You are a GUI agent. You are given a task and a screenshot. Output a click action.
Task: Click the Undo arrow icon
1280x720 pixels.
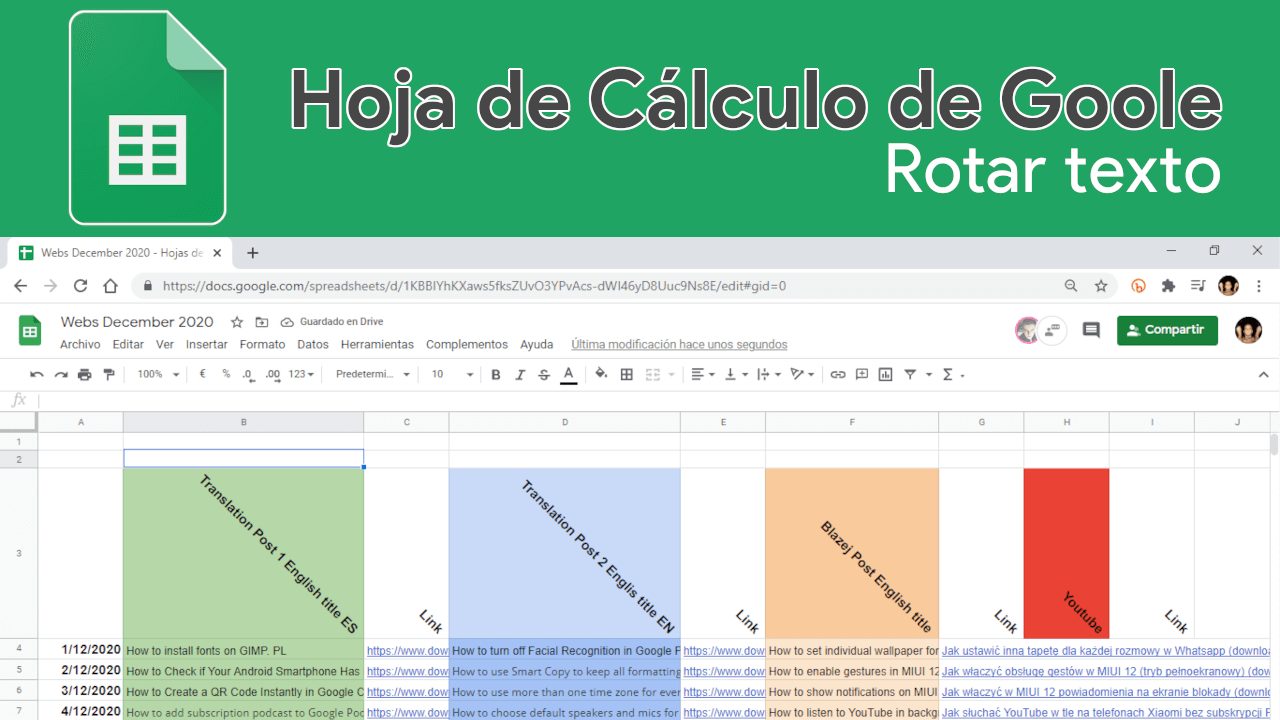click(37, 374)
